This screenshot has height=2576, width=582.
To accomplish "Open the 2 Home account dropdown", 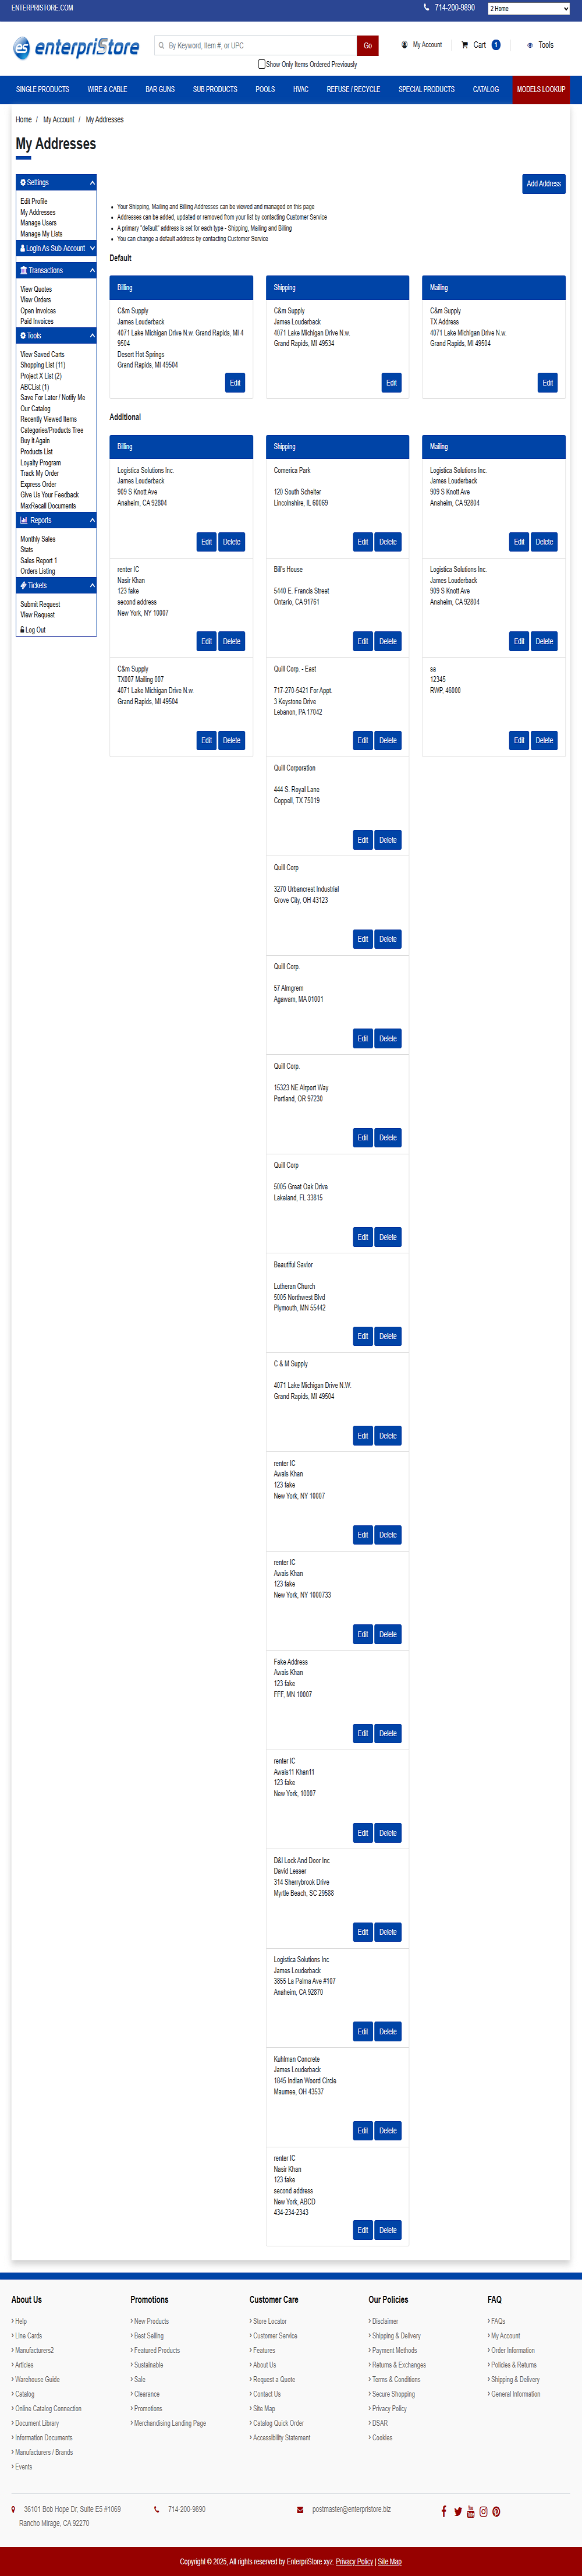I will tap(528, 8).
